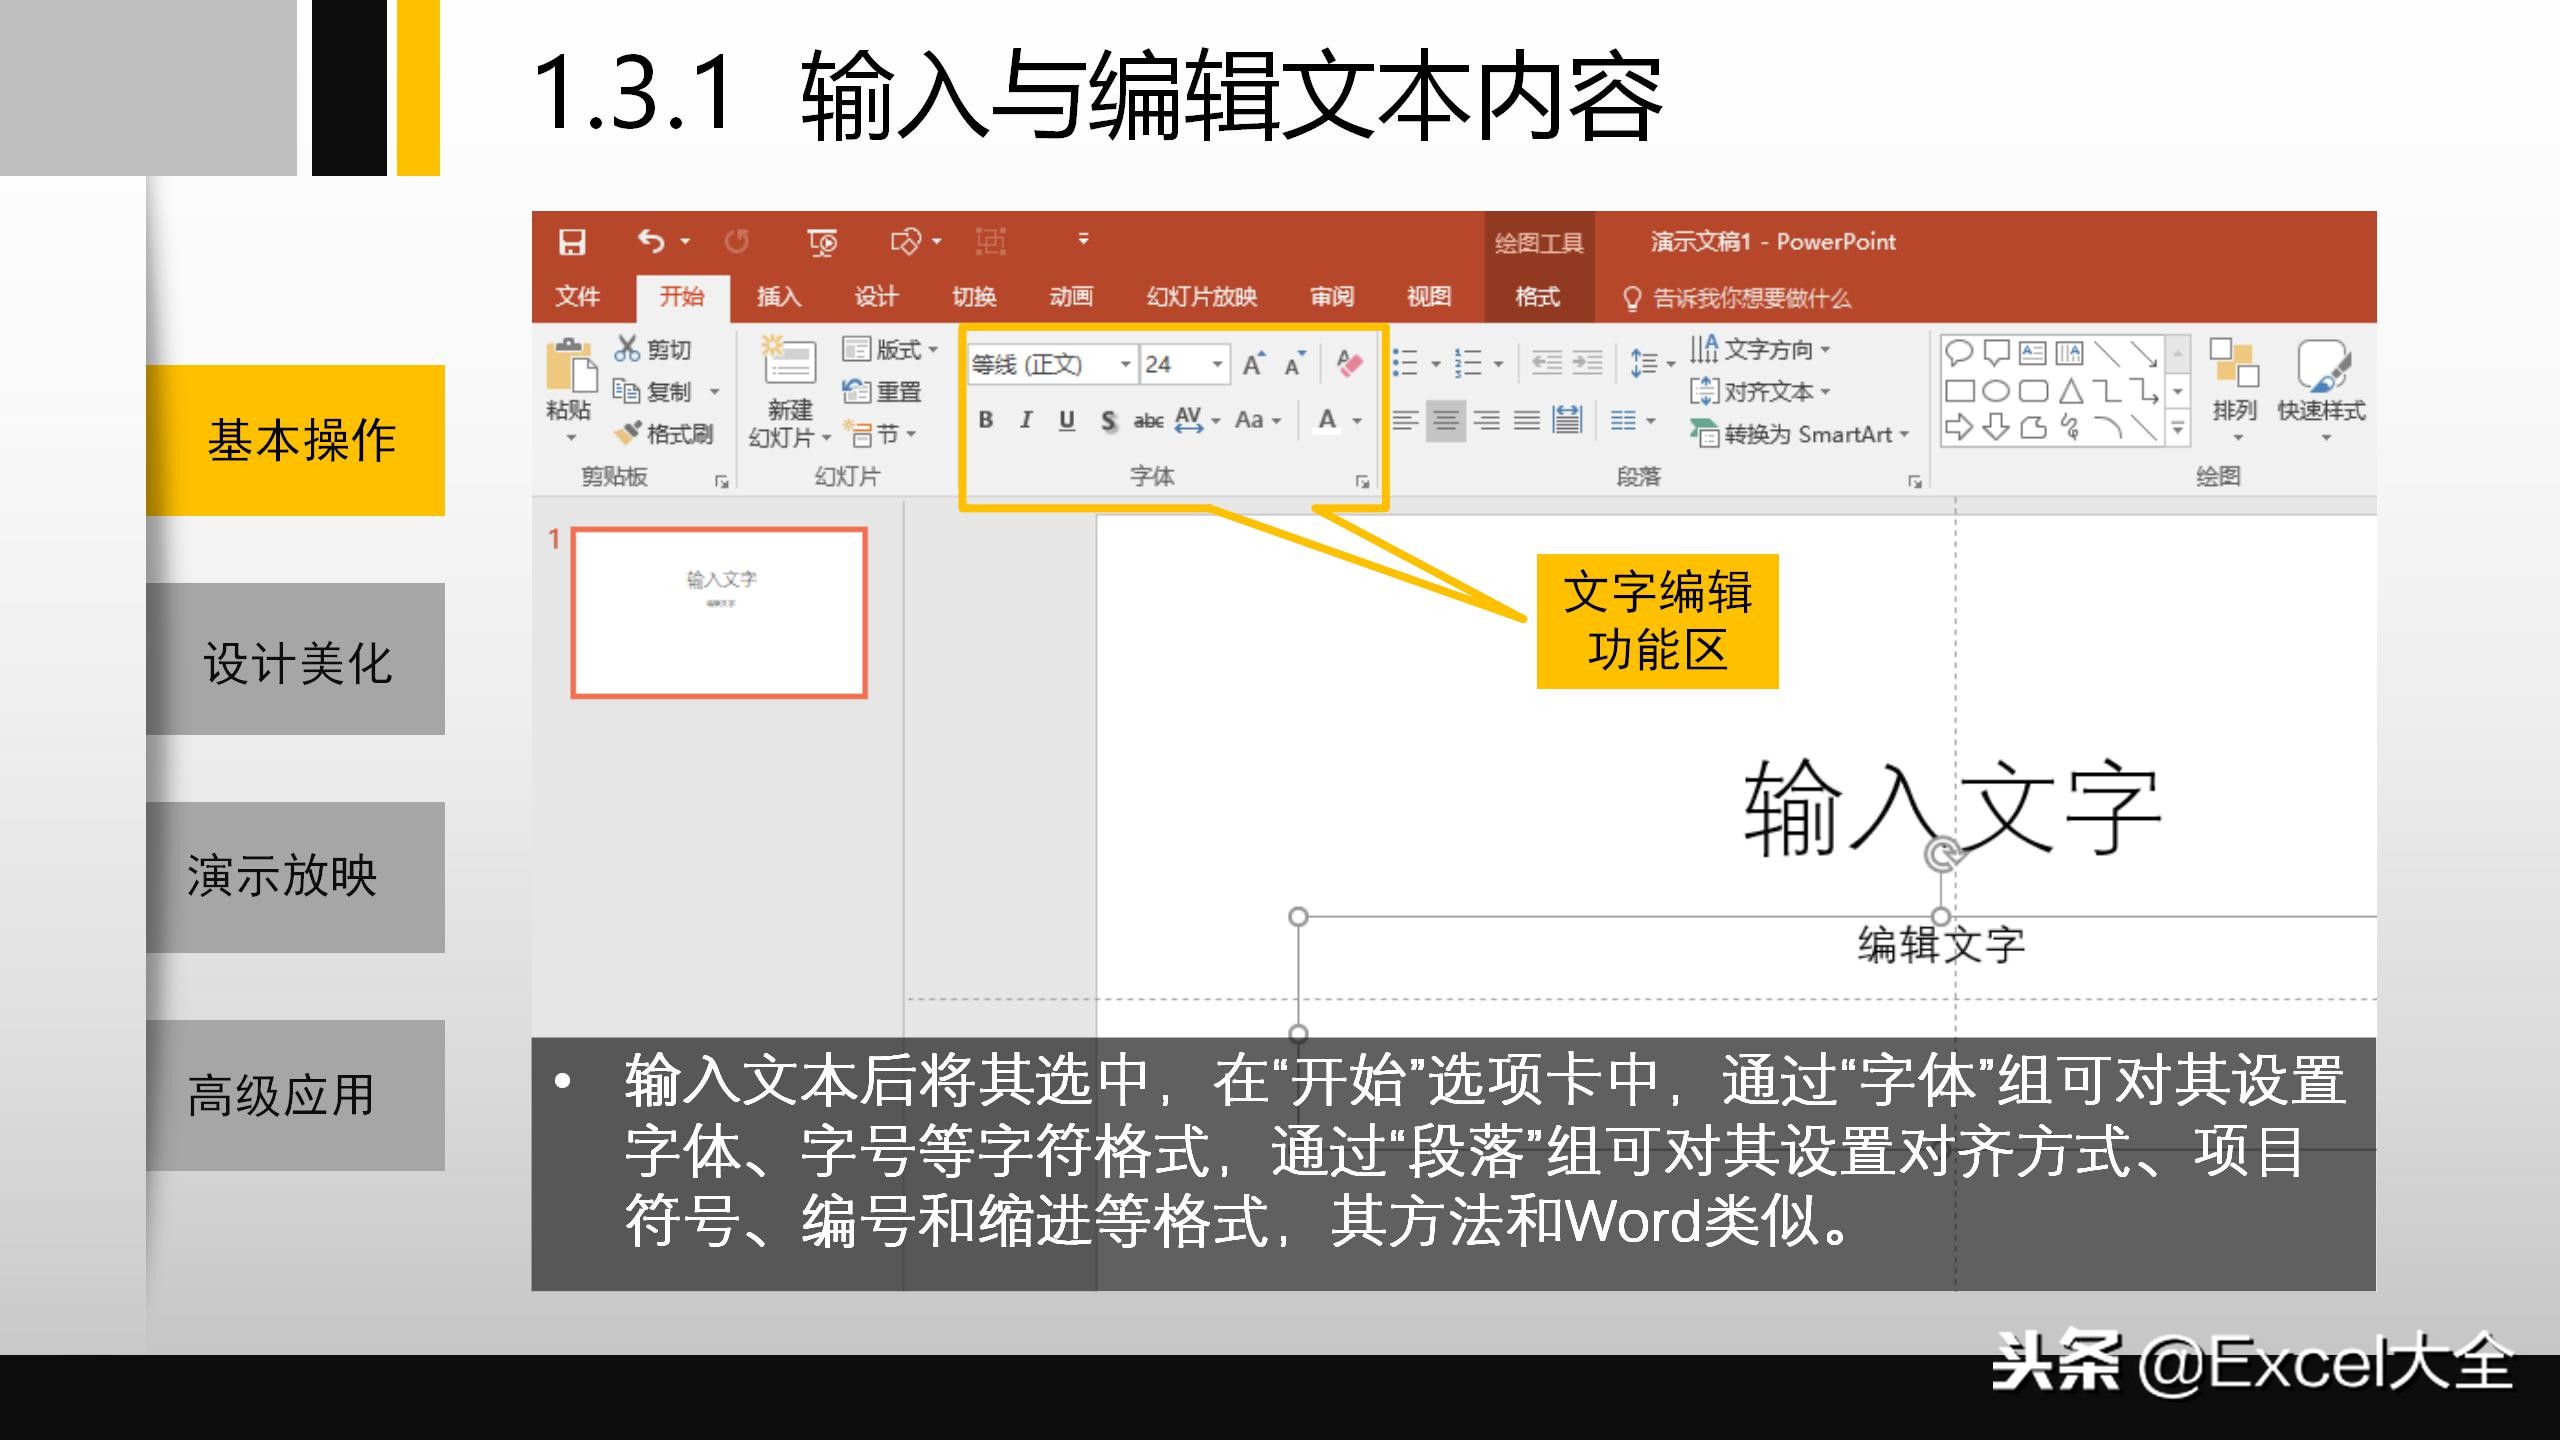Toggle underline formatting
Screen dimensions: 2560x1440
pos(1067,420)
